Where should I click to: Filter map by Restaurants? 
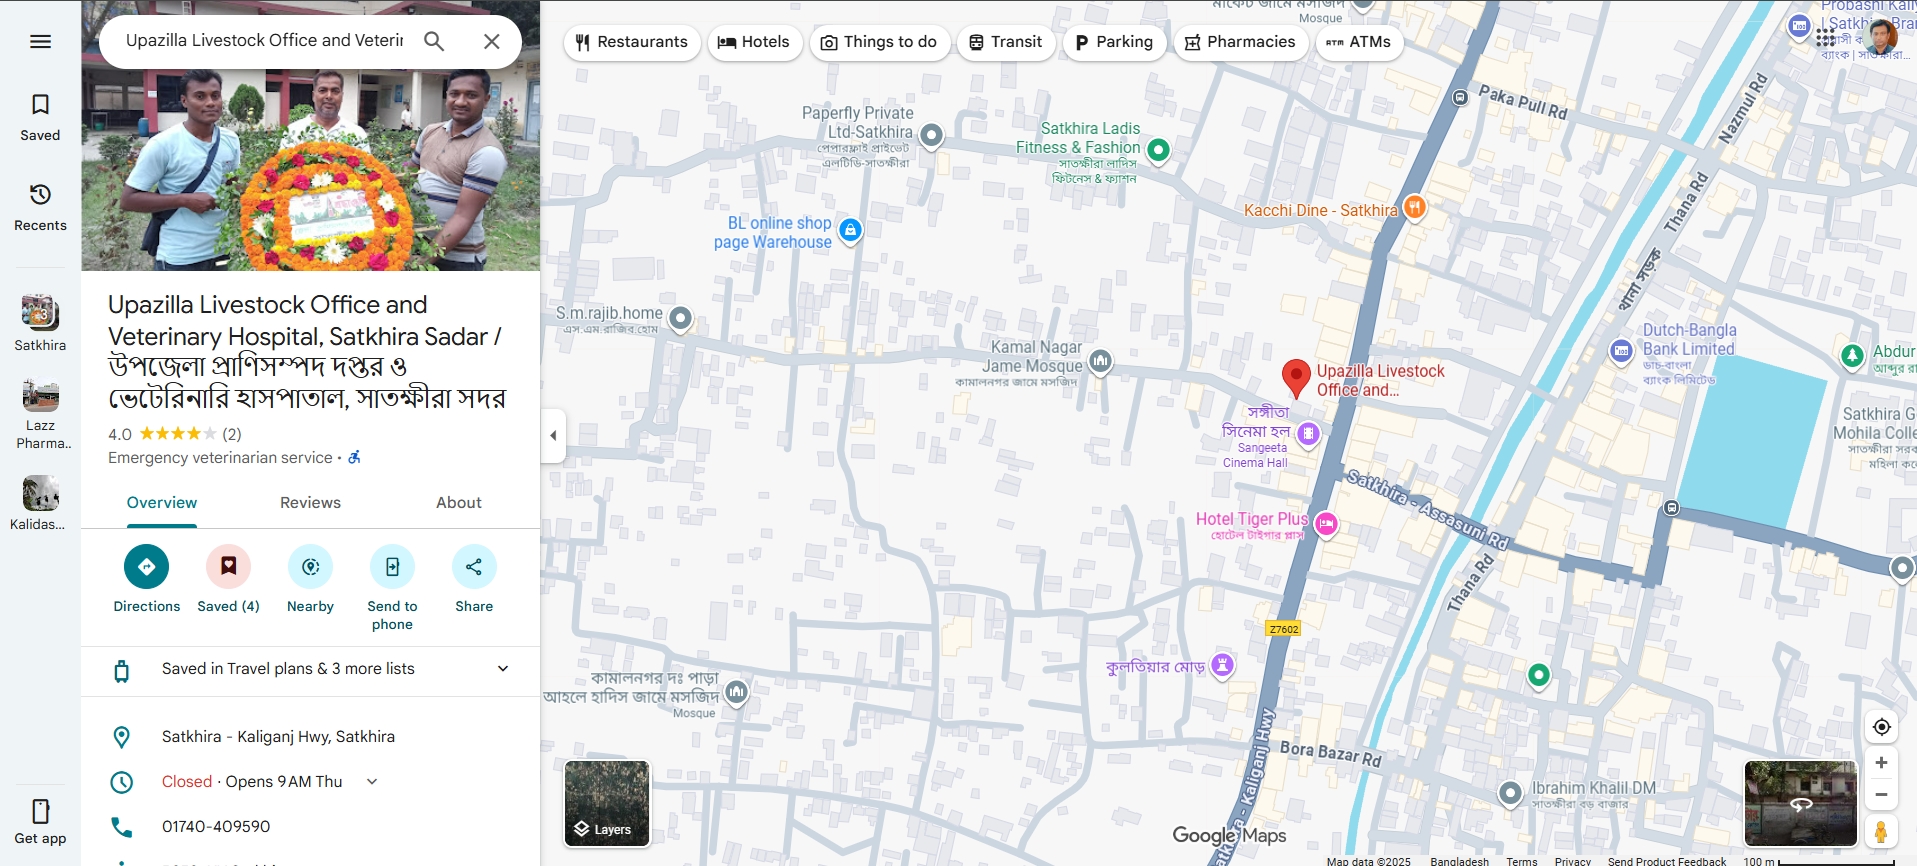pos(632,42)
